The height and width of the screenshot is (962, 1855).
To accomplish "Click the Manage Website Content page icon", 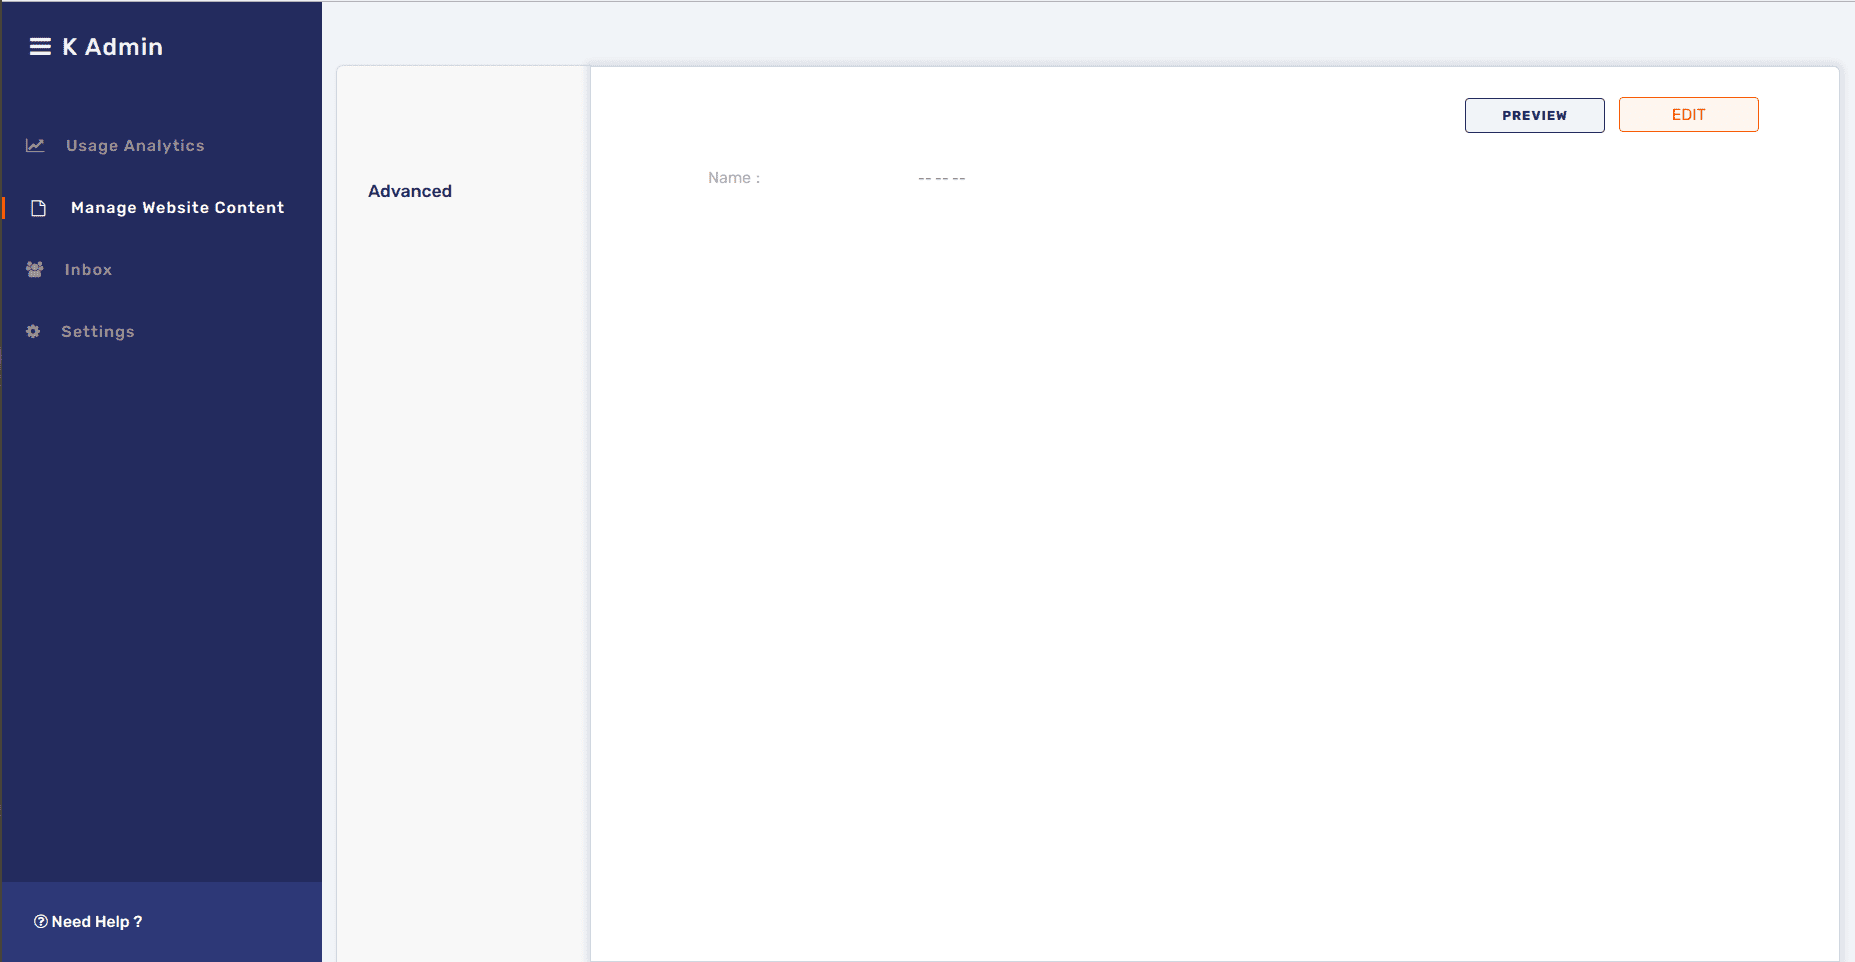I will [x=37, y=207].
